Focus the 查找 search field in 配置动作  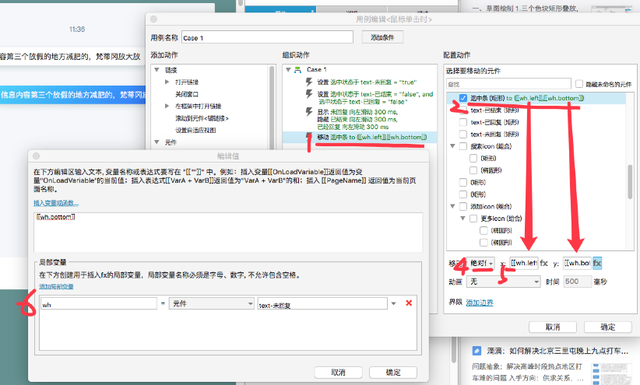[x=509, y=84]
